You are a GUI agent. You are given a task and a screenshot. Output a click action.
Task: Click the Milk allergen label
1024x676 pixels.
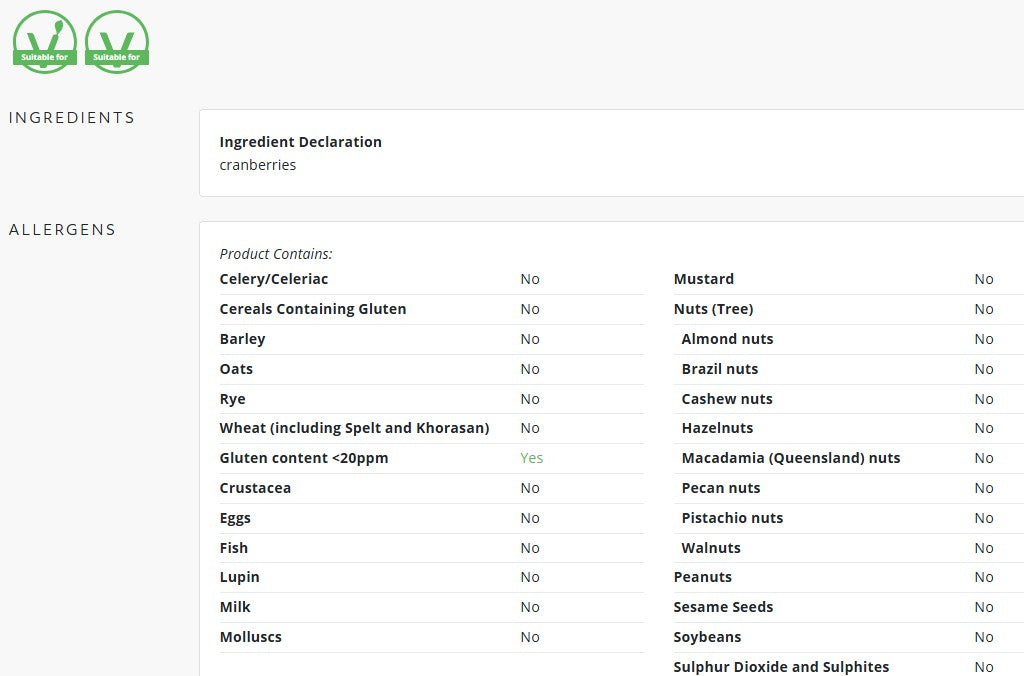235,607
